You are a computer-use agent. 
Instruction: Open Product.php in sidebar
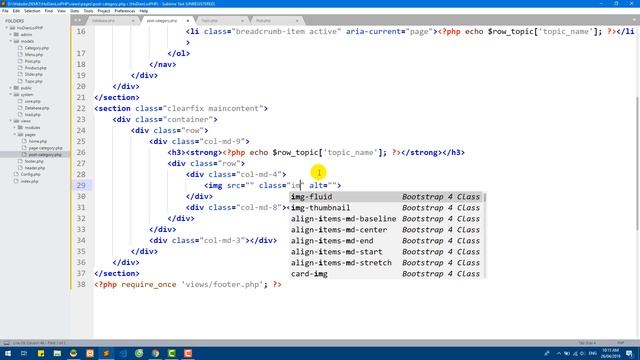click(35, 68)
